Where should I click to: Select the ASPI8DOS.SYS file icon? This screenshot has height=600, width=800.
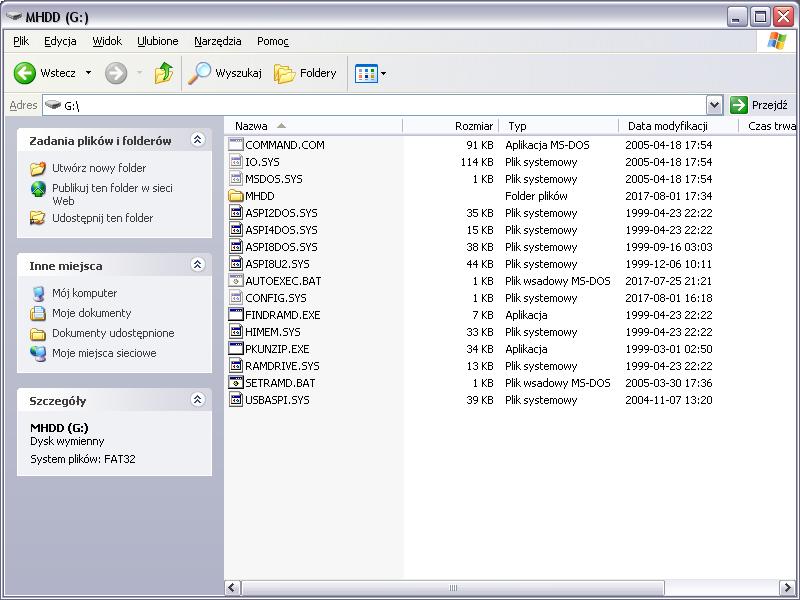[235, 247]
